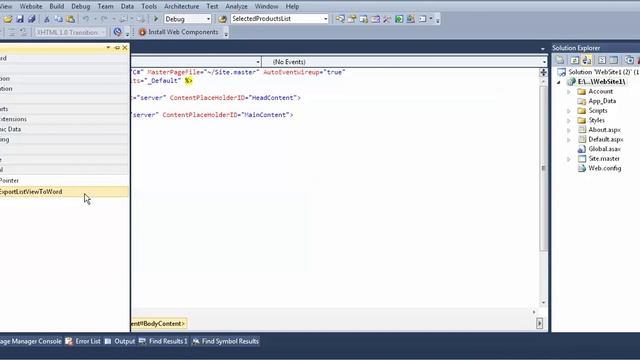Open the Find Results 1 tab
This screenshot has width=640, height=360.
pos(163,341)
